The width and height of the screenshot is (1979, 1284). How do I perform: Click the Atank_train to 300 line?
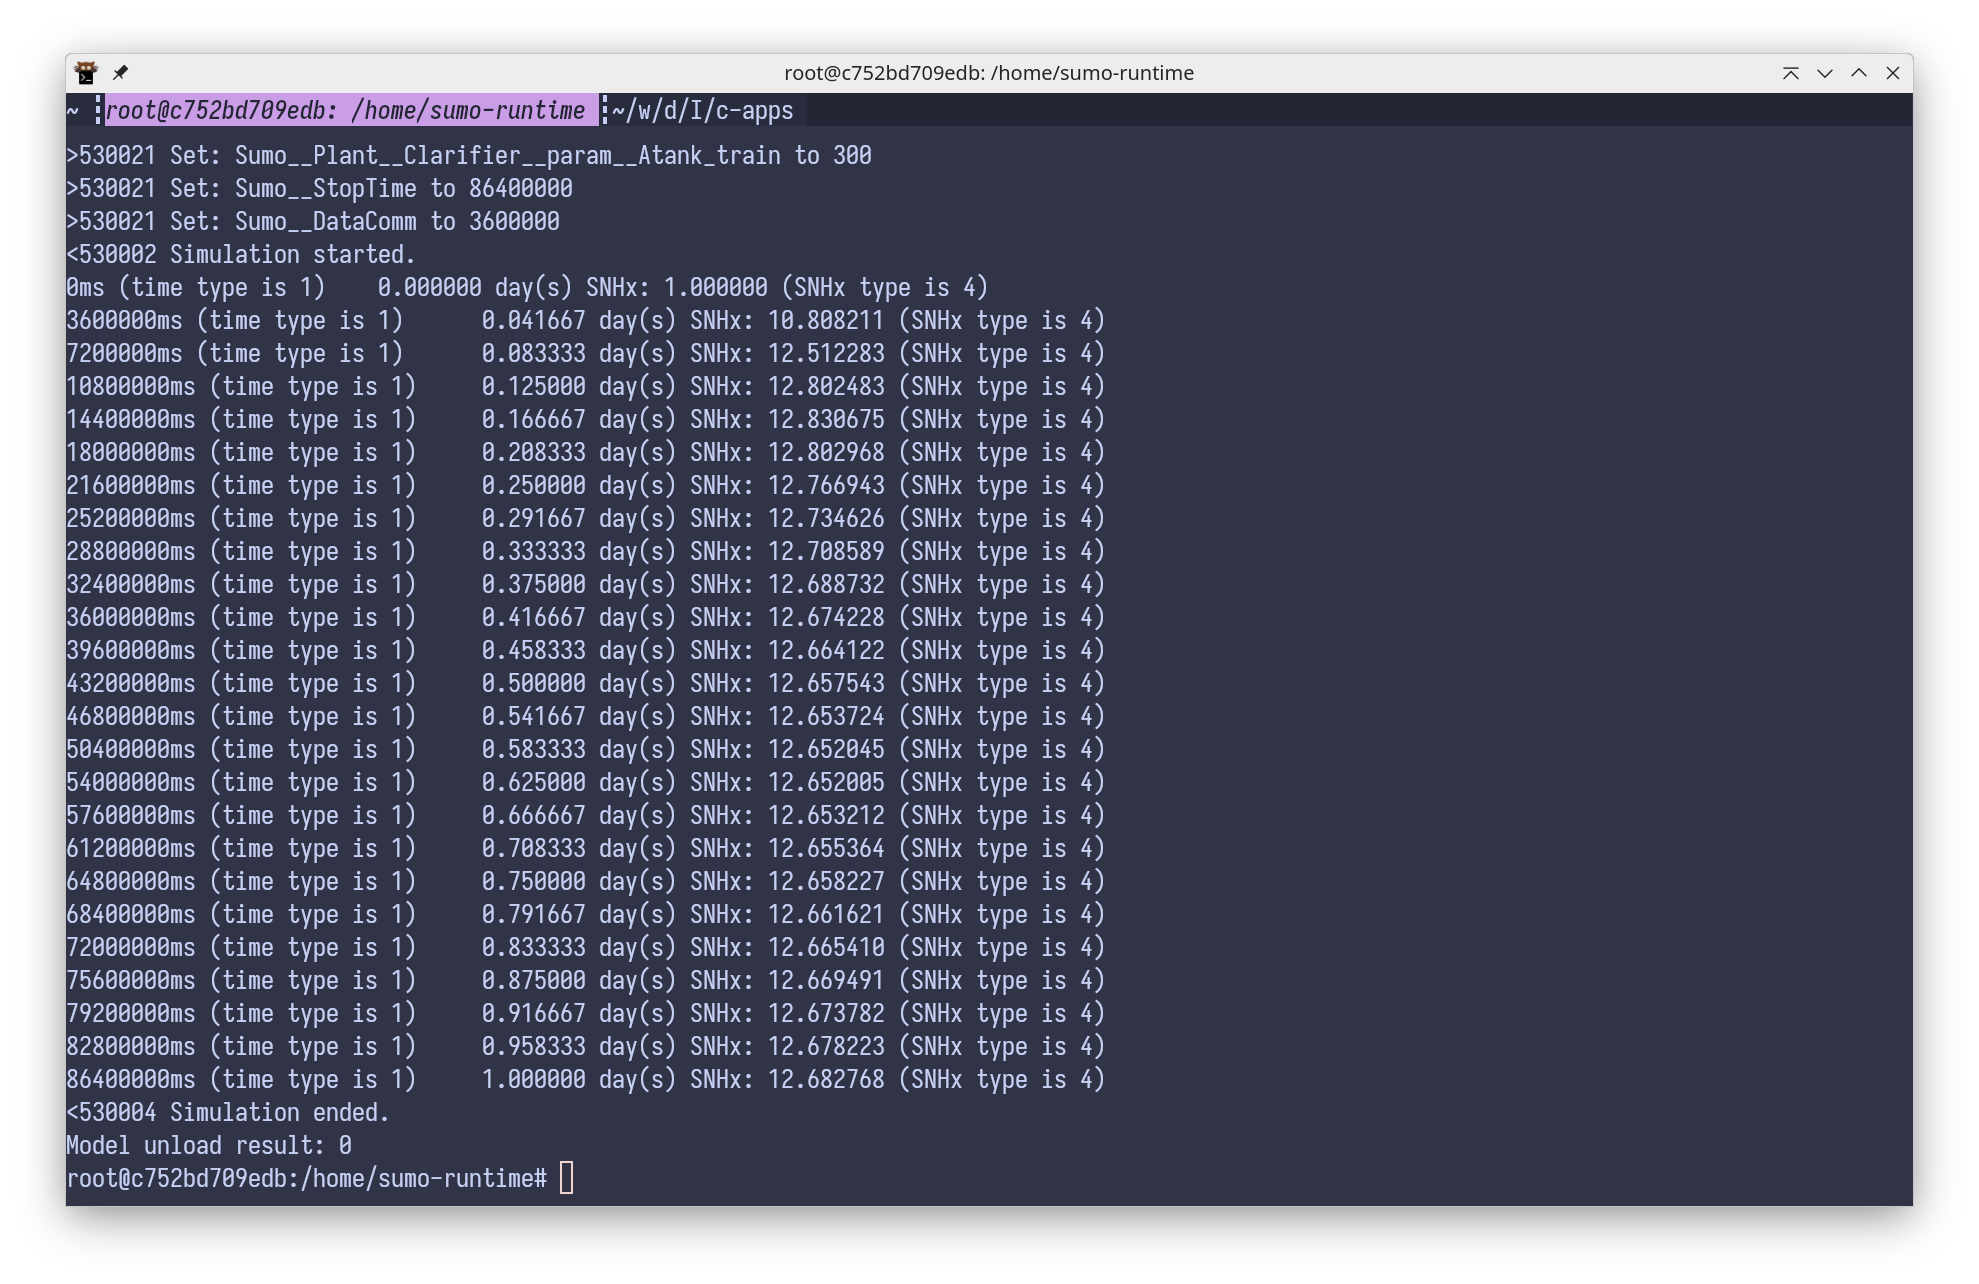click(x=469, y=155)
